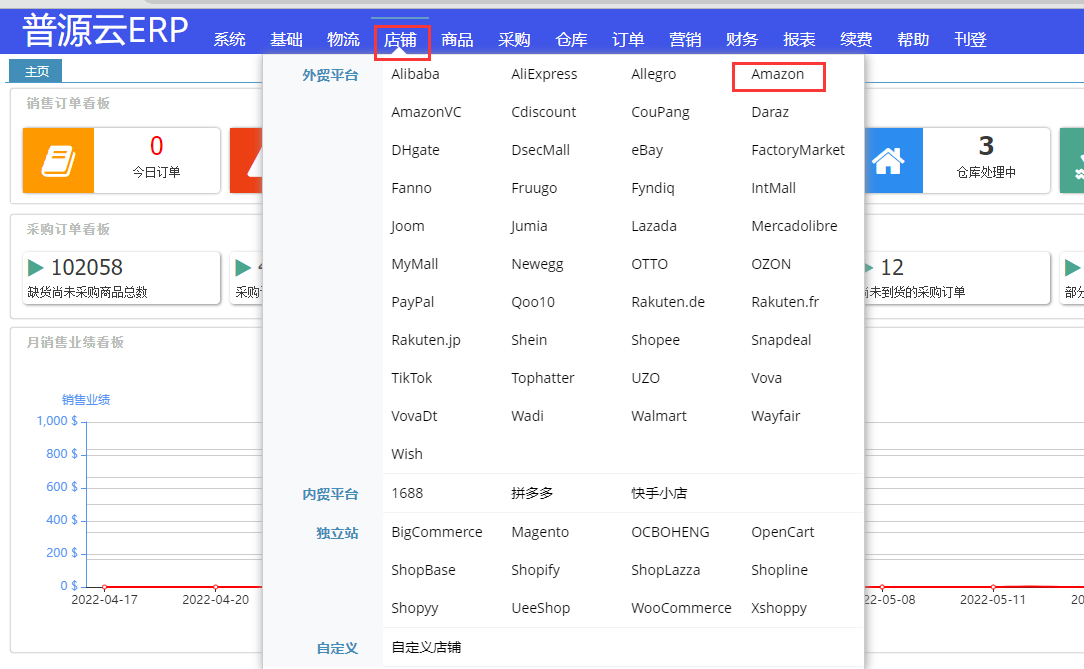Select the 拼多多 platform
1084x669 pixels.
[x=532, y=493]
